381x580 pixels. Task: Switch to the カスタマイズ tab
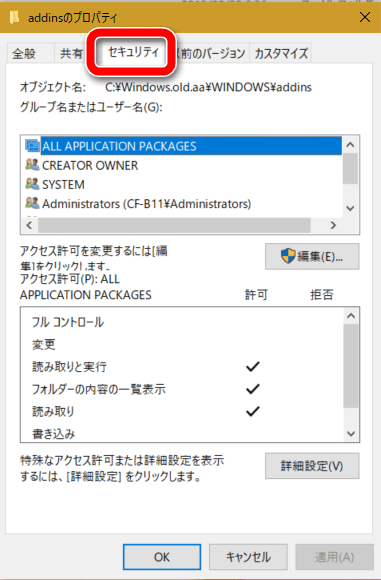(x=281, y=54)
